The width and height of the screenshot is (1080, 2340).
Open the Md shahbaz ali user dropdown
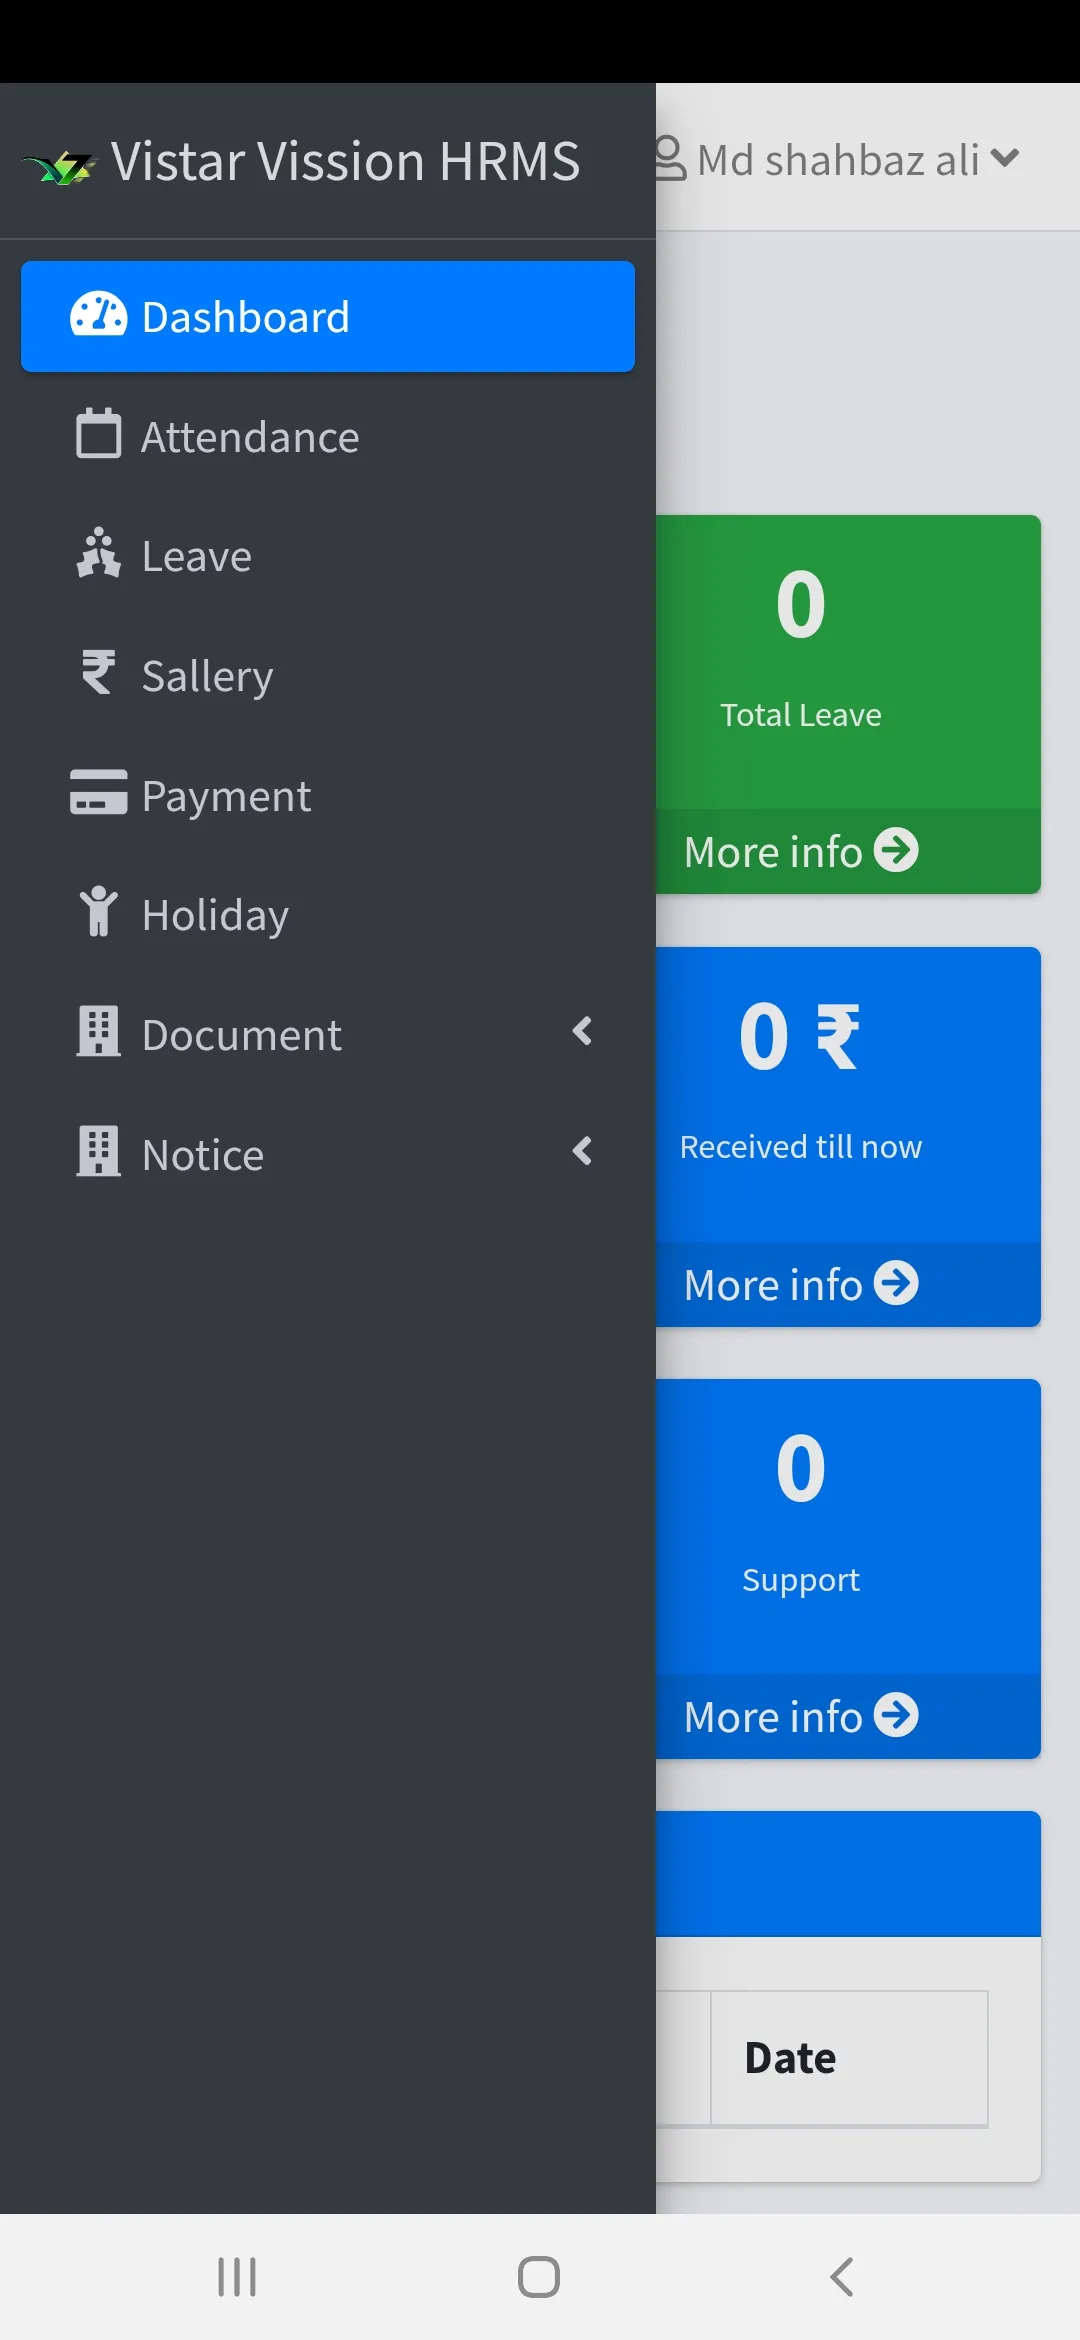(838, 160)
